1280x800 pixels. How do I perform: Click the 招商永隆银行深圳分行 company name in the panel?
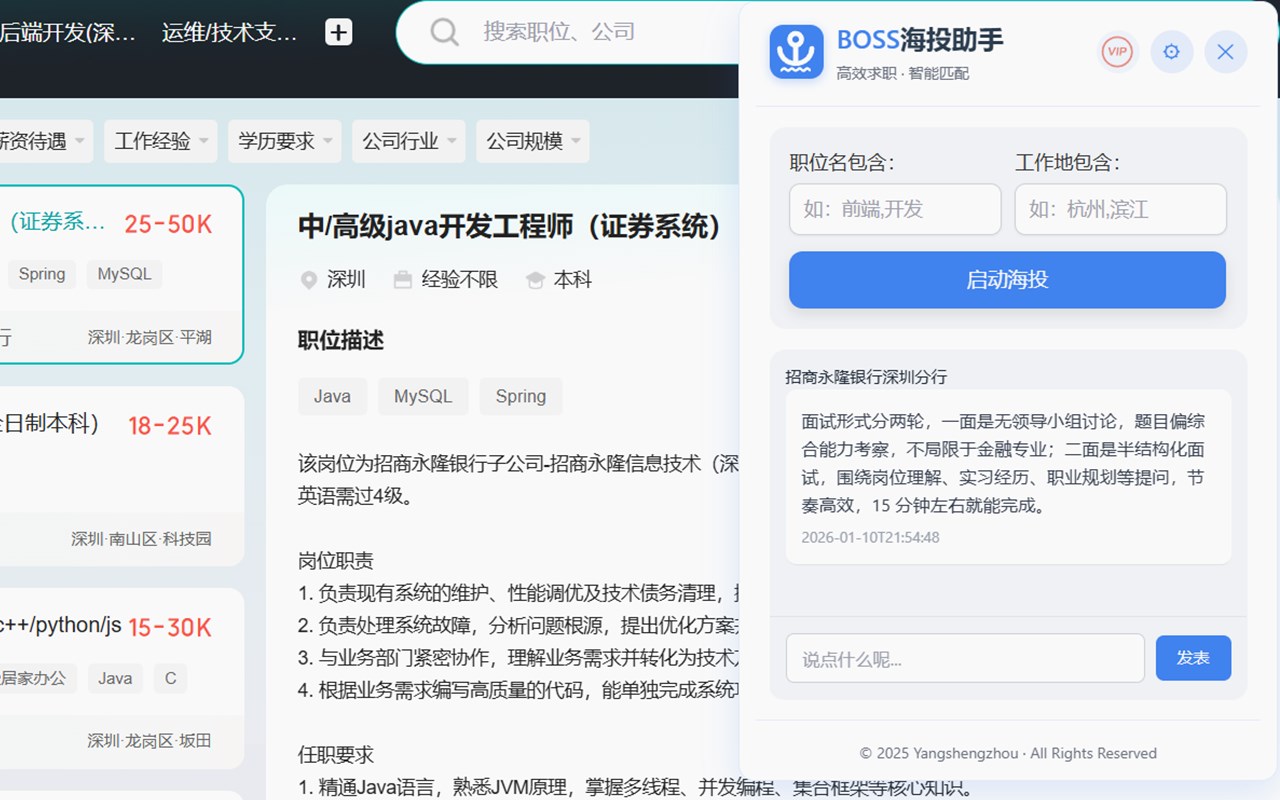pos(866,377)
